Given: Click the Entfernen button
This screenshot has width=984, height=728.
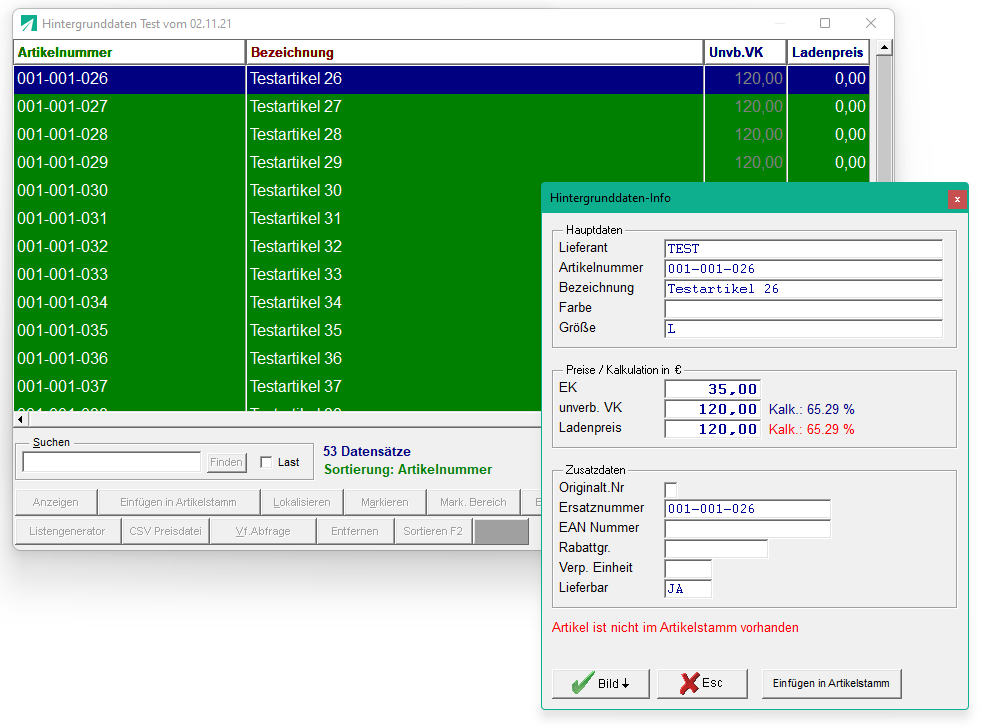Looking at the screenshot, I should point(355,531).
